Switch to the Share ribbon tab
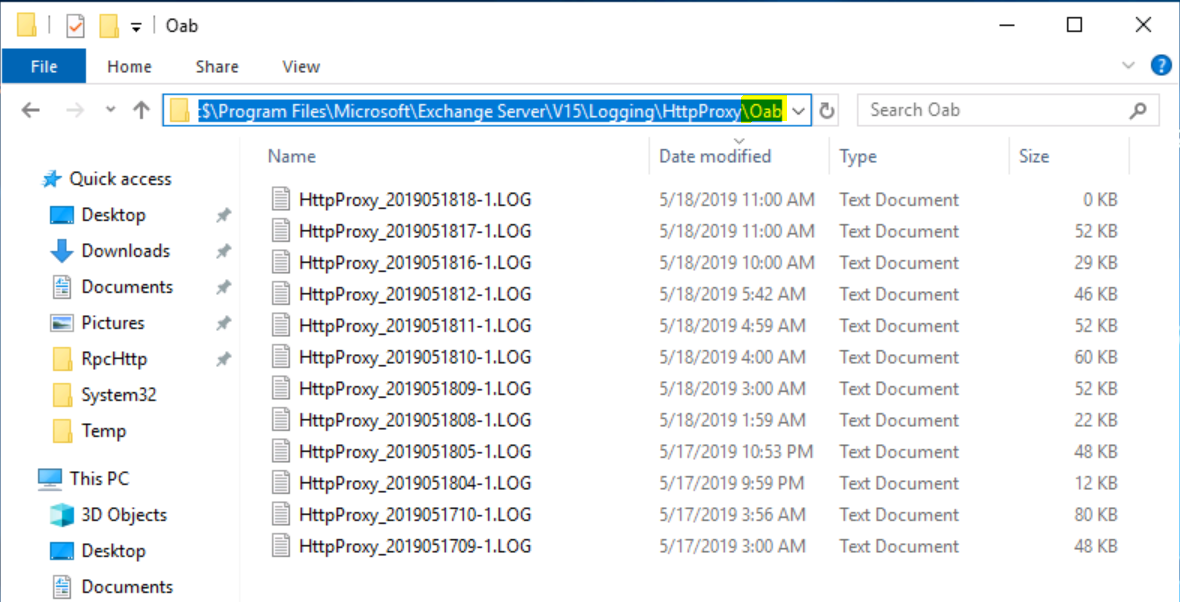 click(x=217, y=66)
